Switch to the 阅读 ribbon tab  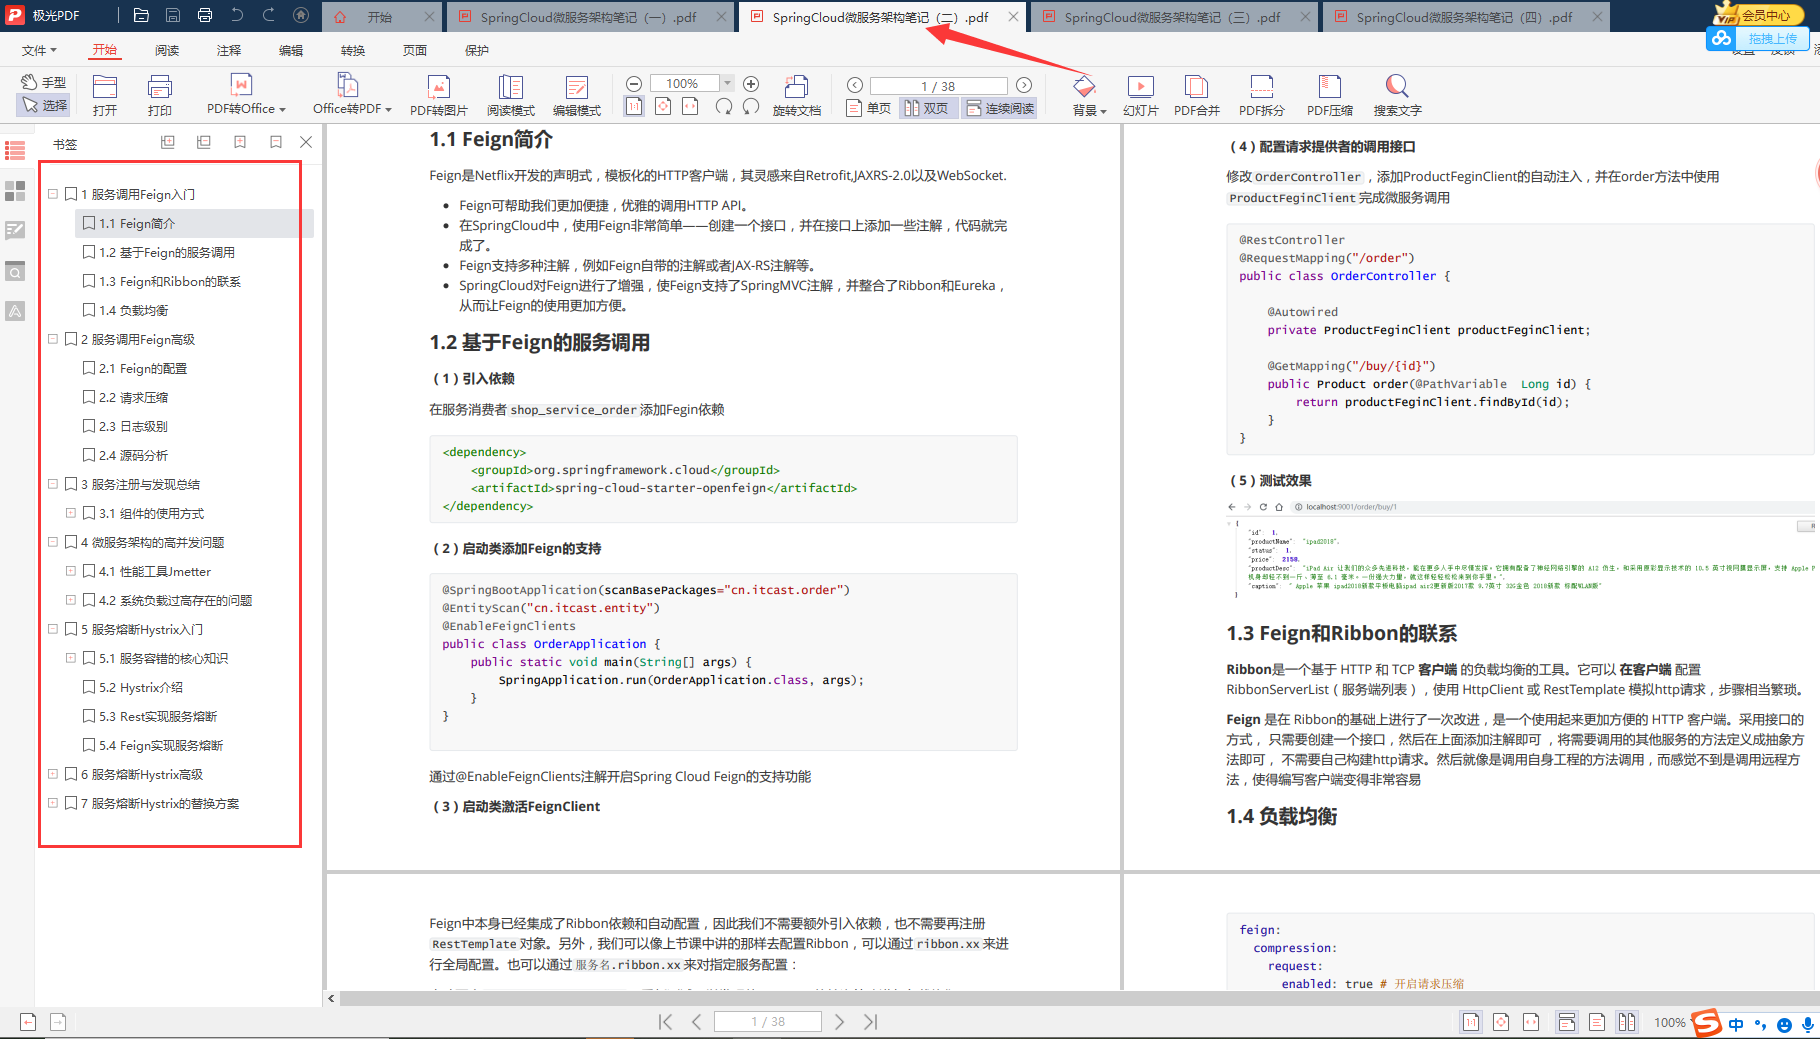(x=167, y=50)
